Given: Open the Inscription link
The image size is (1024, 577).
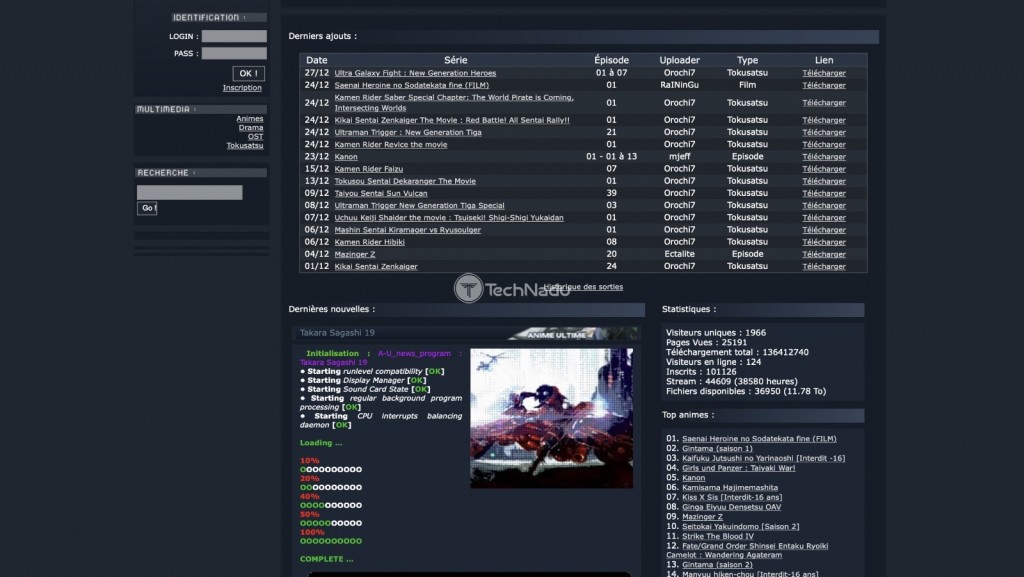Looking at the screenshot, I should pyautogui.click(x=242, y=87).
